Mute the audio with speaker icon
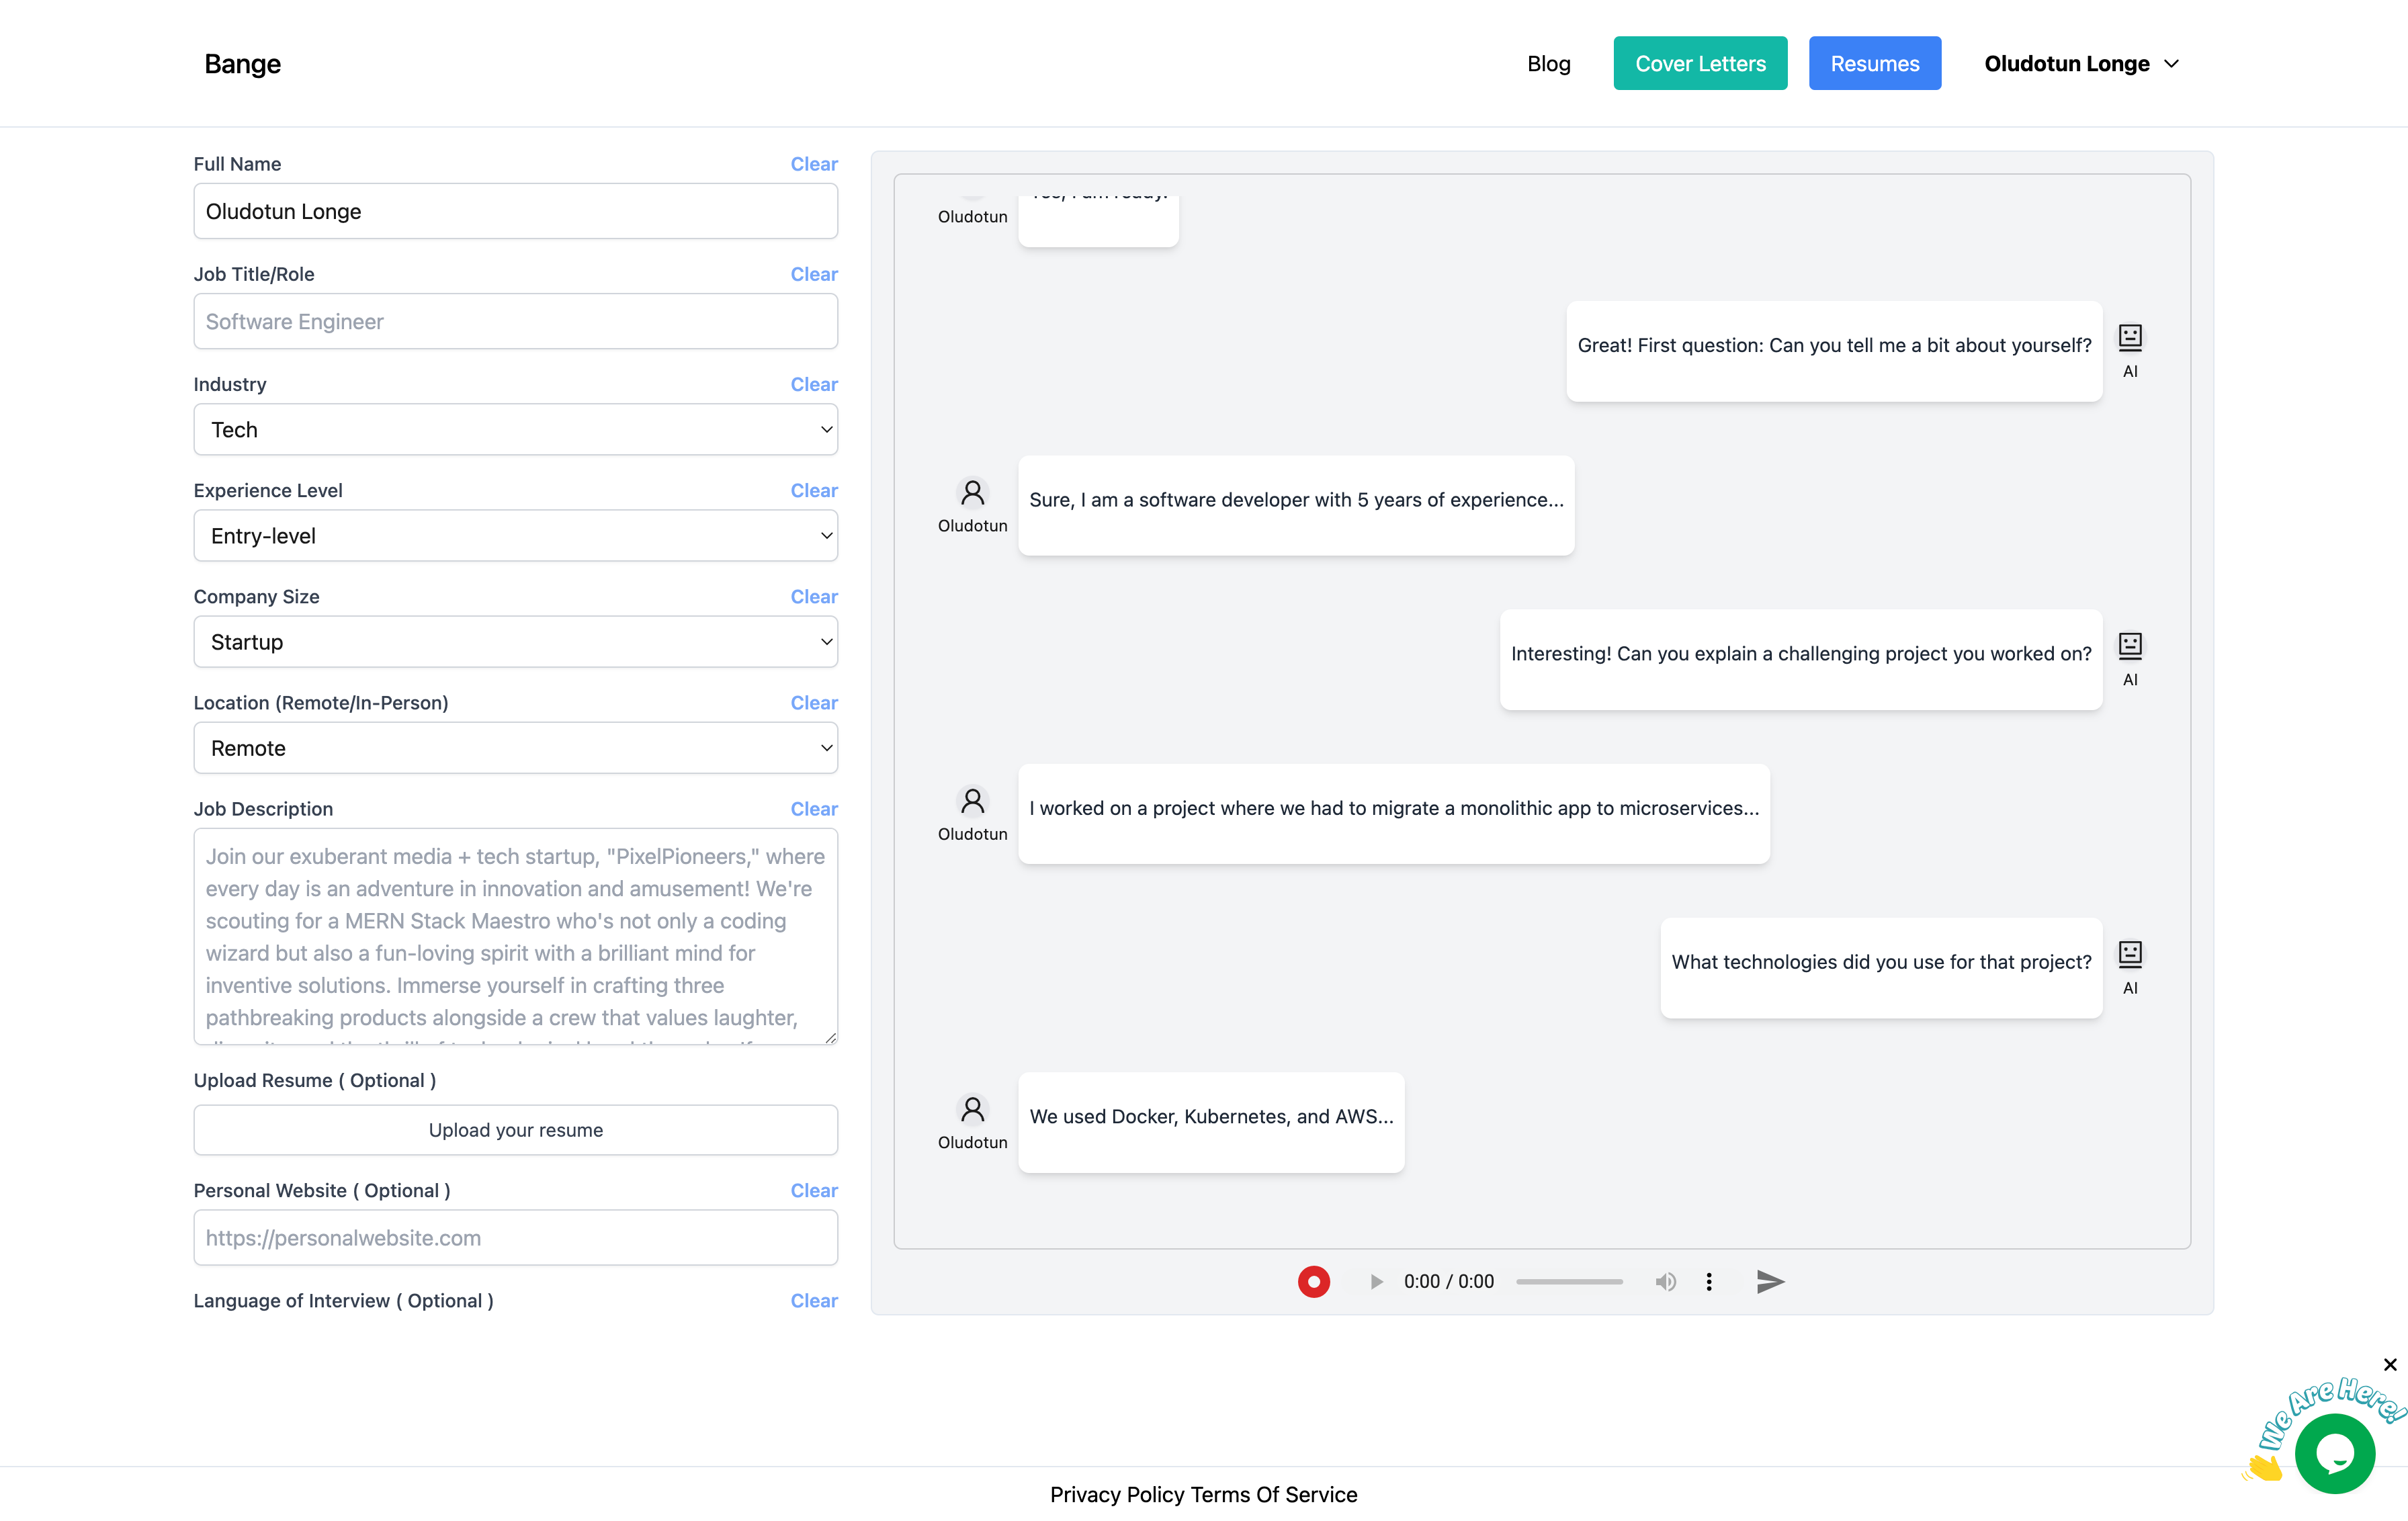Screen dimensions: 2408x1521 click(x=1665, y=1281)
